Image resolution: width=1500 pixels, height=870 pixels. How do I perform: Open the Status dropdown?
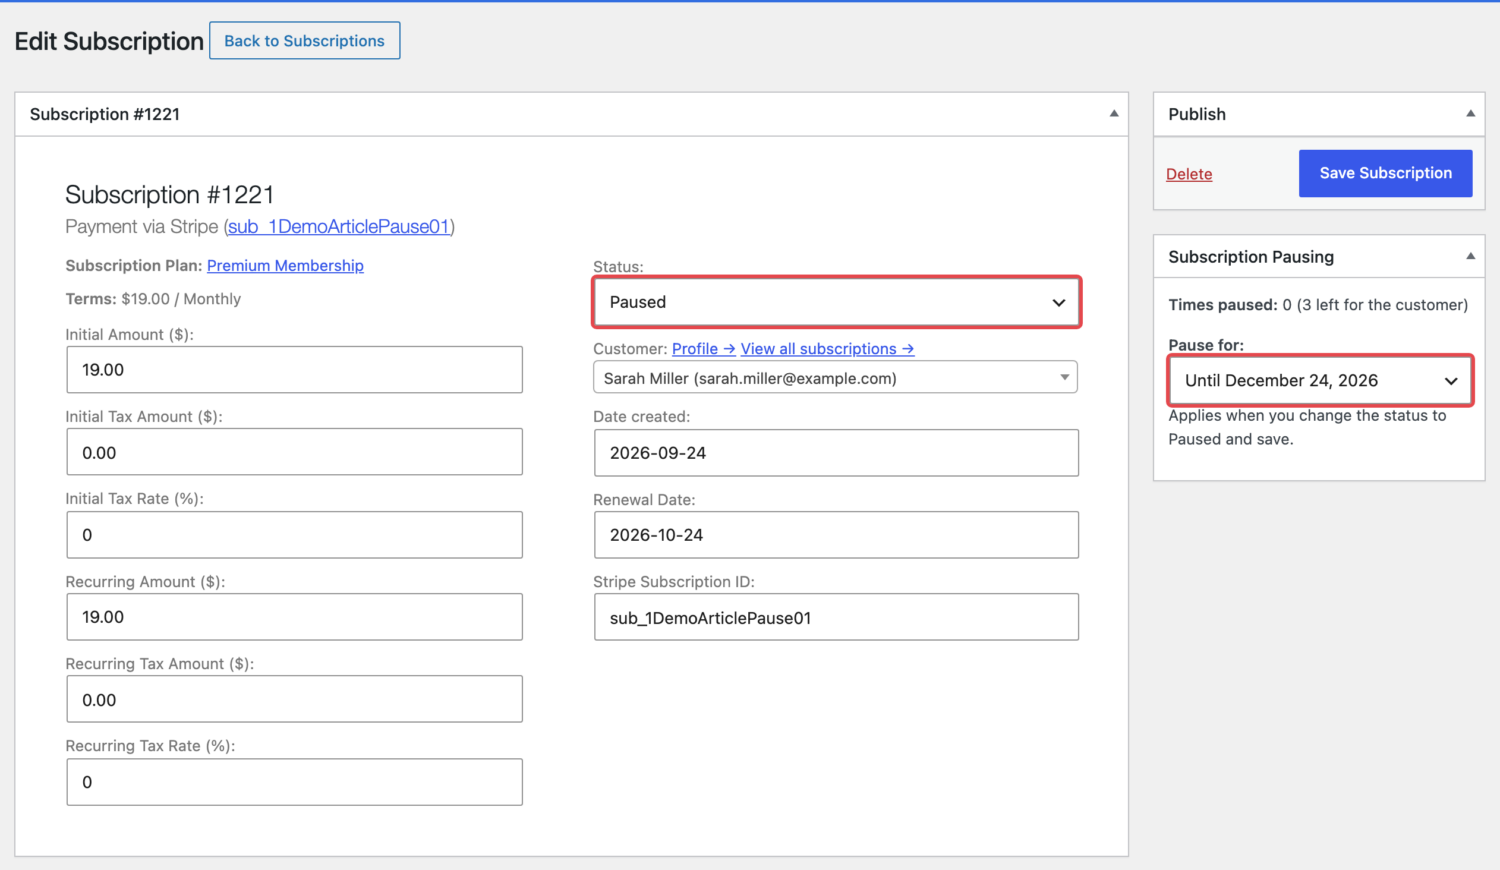(x=836, y=302)
